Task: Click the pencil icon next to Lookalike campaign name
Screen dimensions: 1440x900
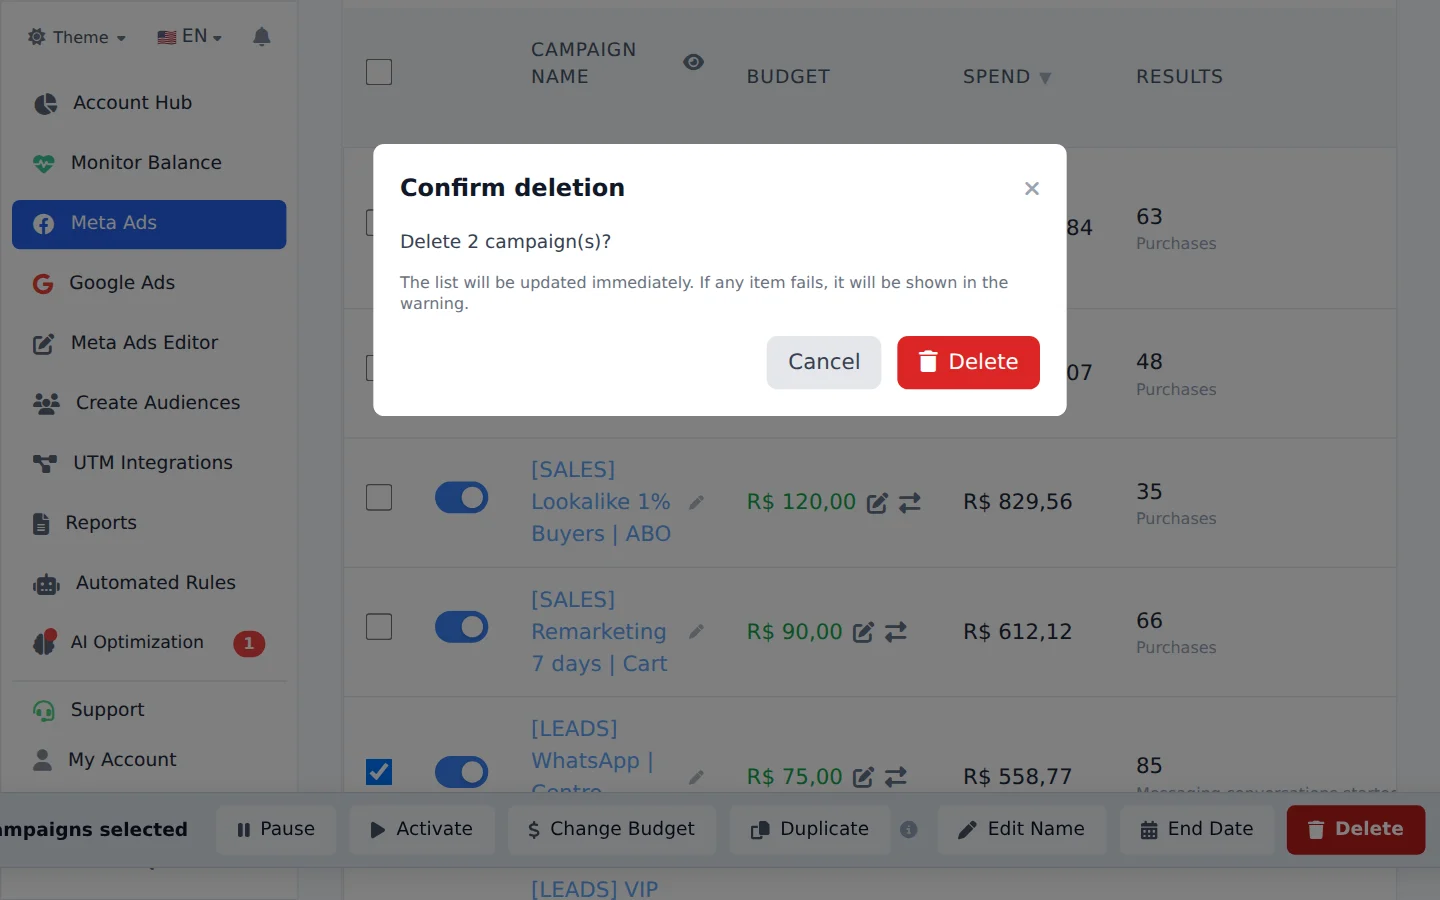Action: point(697,502)
